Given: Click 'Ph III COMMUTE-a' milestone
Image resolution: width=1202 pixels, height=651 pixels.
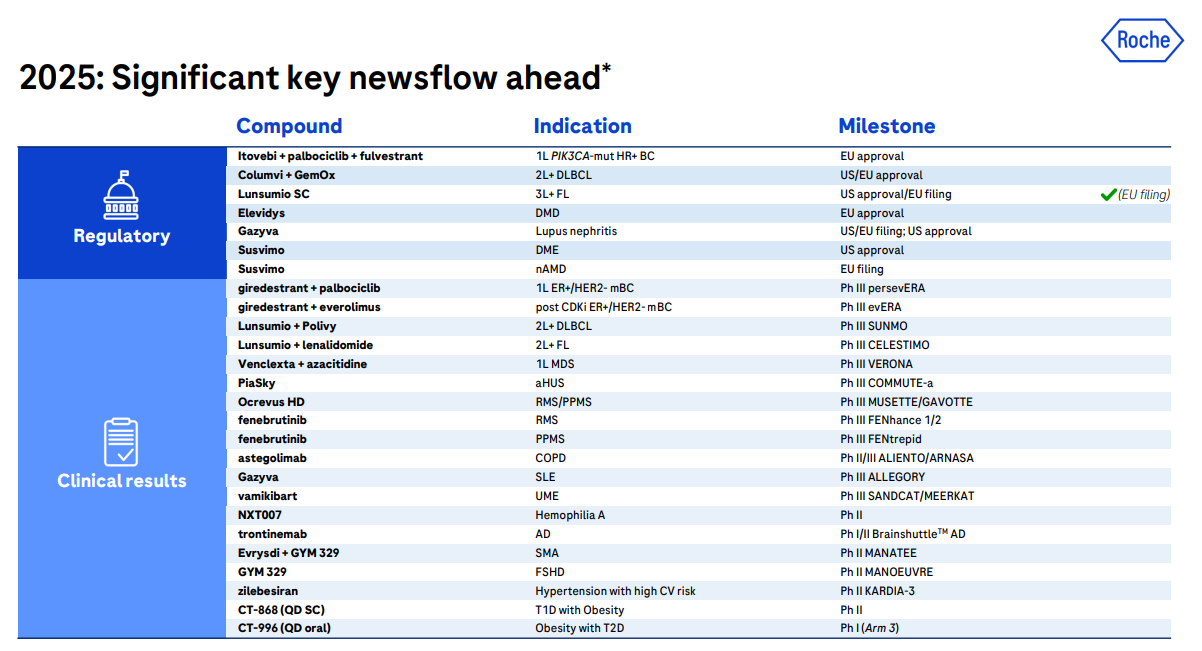Looking at the screenshot, I should tap(887, 383).
